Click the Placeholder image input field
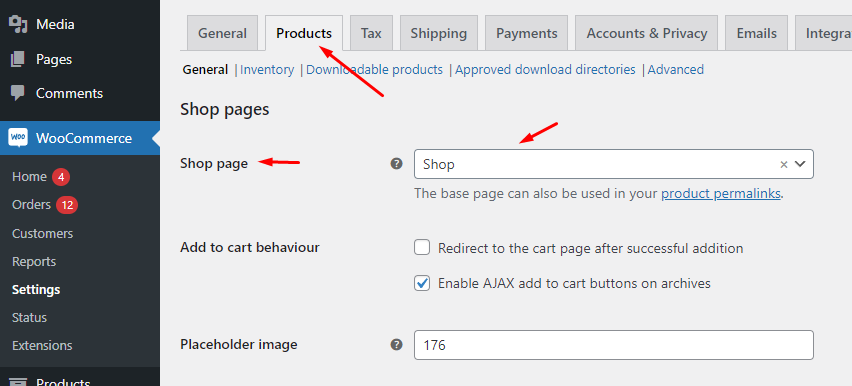 point(613,345)
